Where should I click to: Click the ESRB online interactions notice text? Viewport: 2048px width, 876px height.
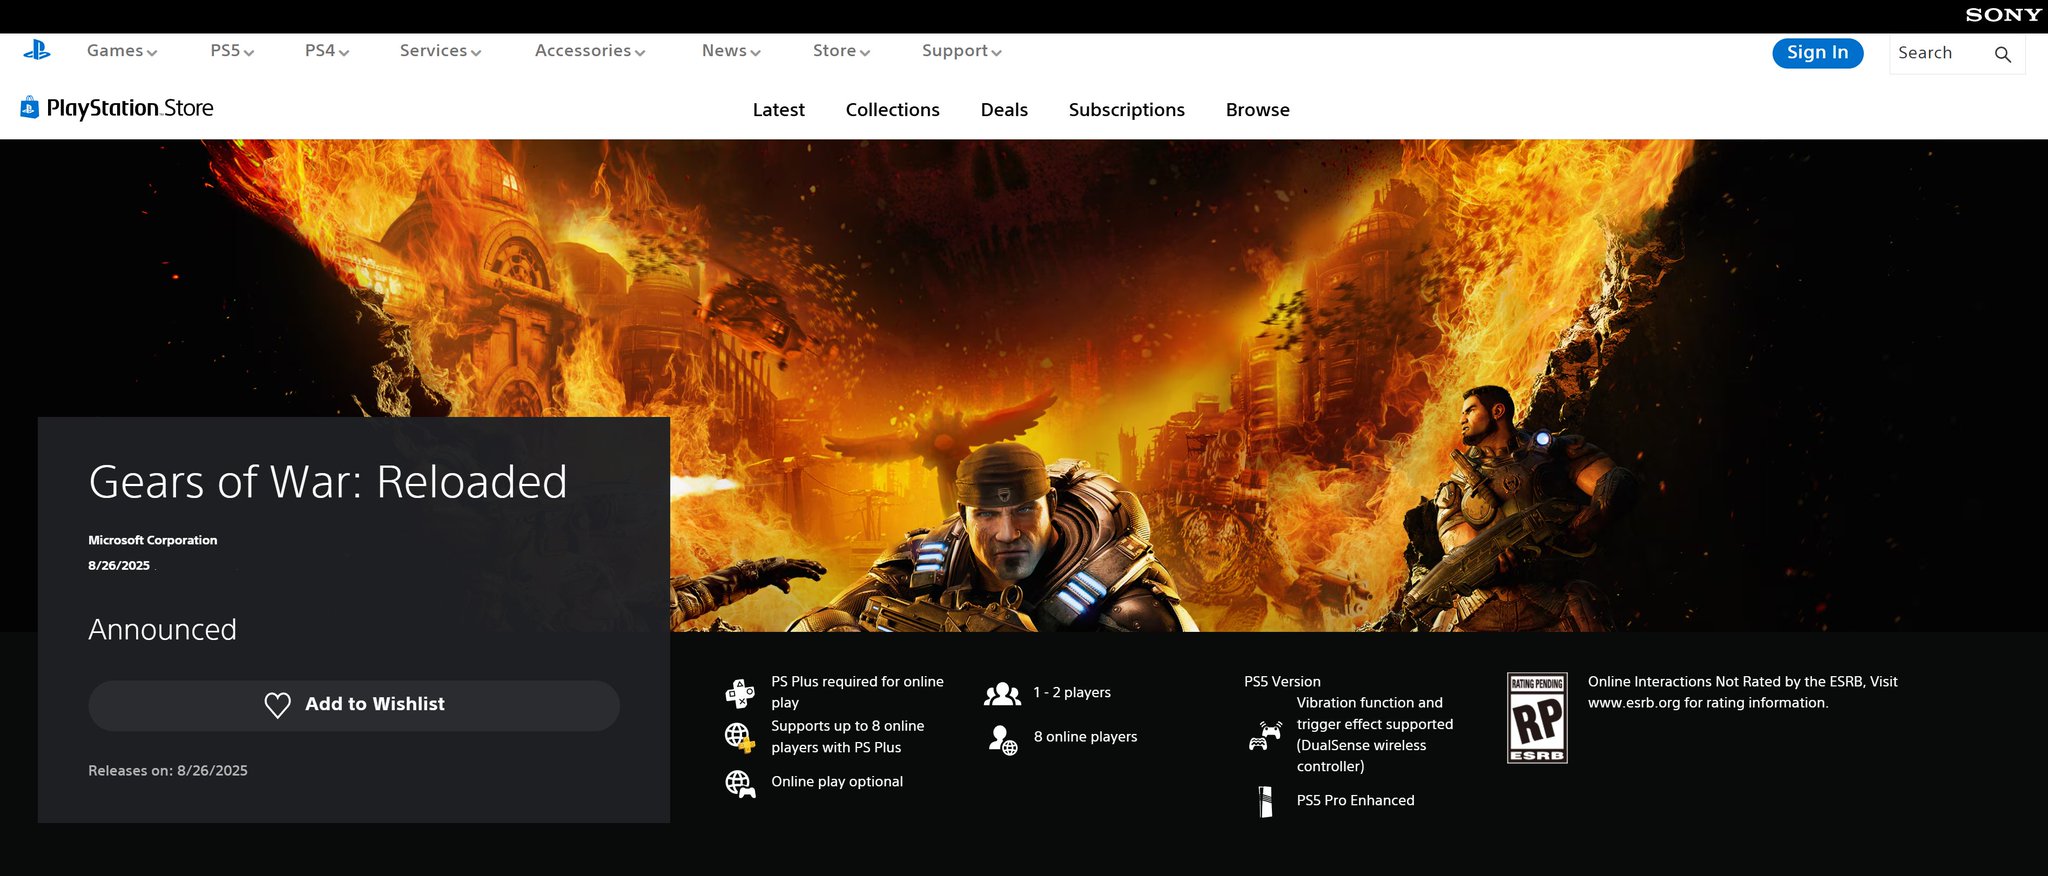pos(1742,692)
